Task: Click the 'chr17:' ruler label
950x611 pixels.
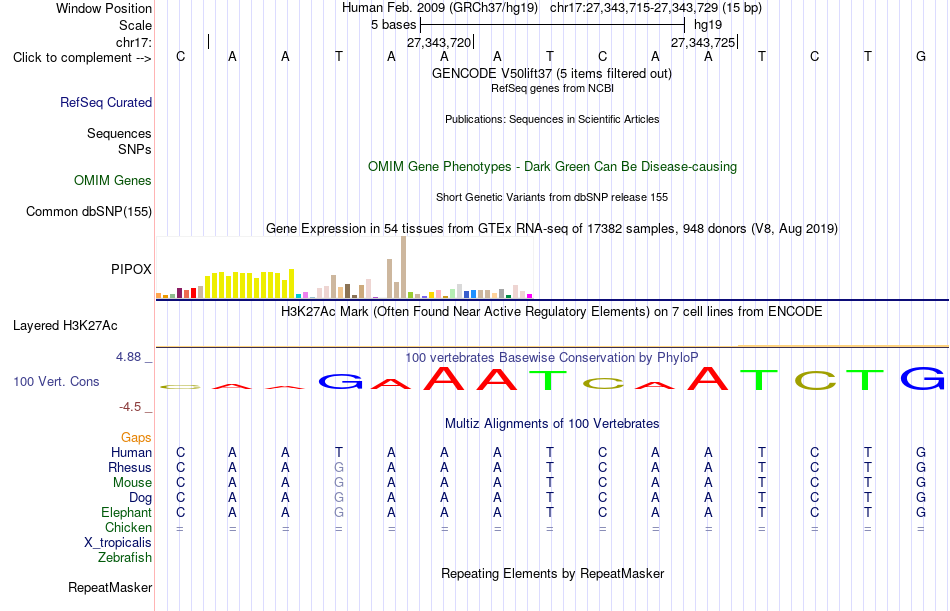Action: tap(134, 42)
